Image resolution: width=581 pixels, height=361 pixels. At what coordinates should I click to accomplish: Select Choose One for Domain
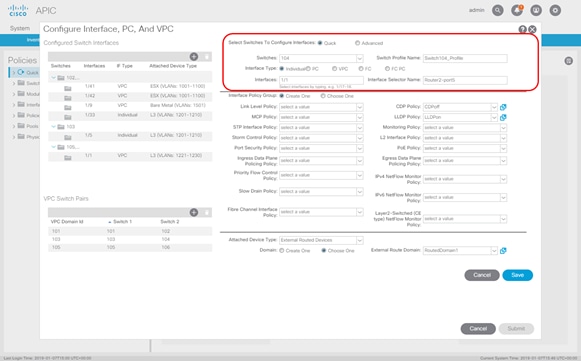click(x=324, y=251)
